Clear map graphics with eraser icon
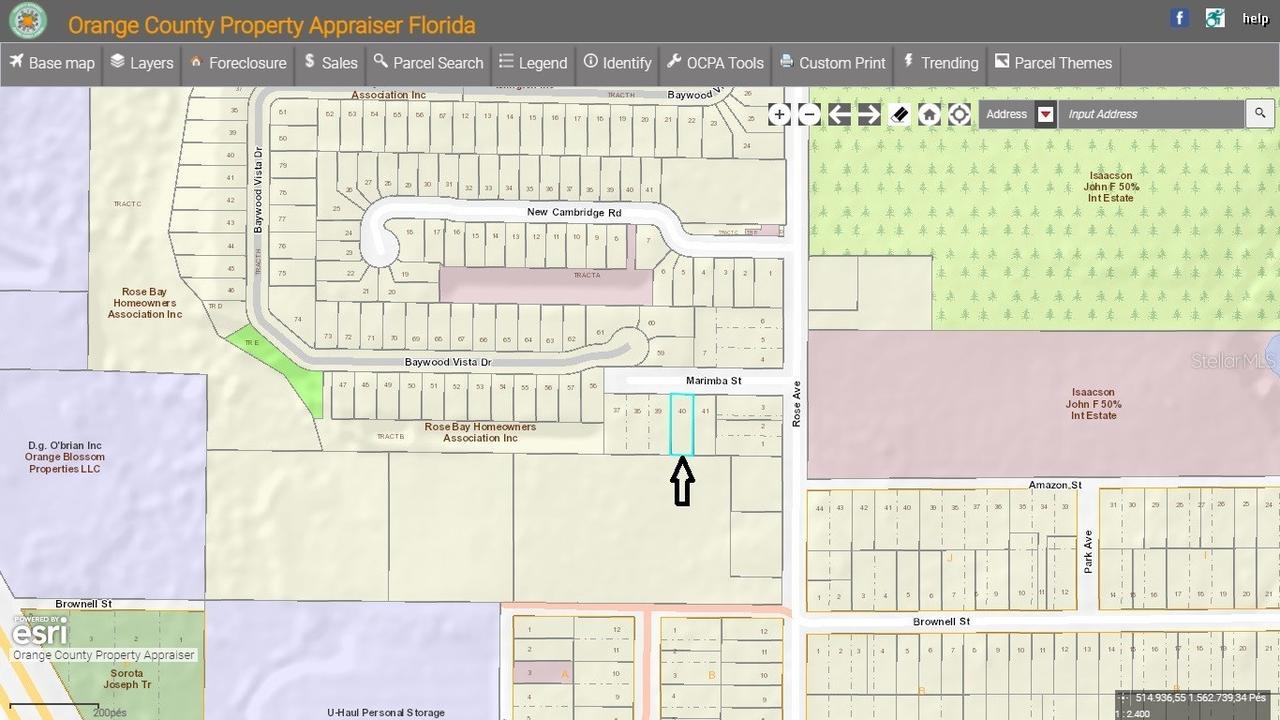Image resolution: width=1280 pixels, height=720 pixels. 899,114
